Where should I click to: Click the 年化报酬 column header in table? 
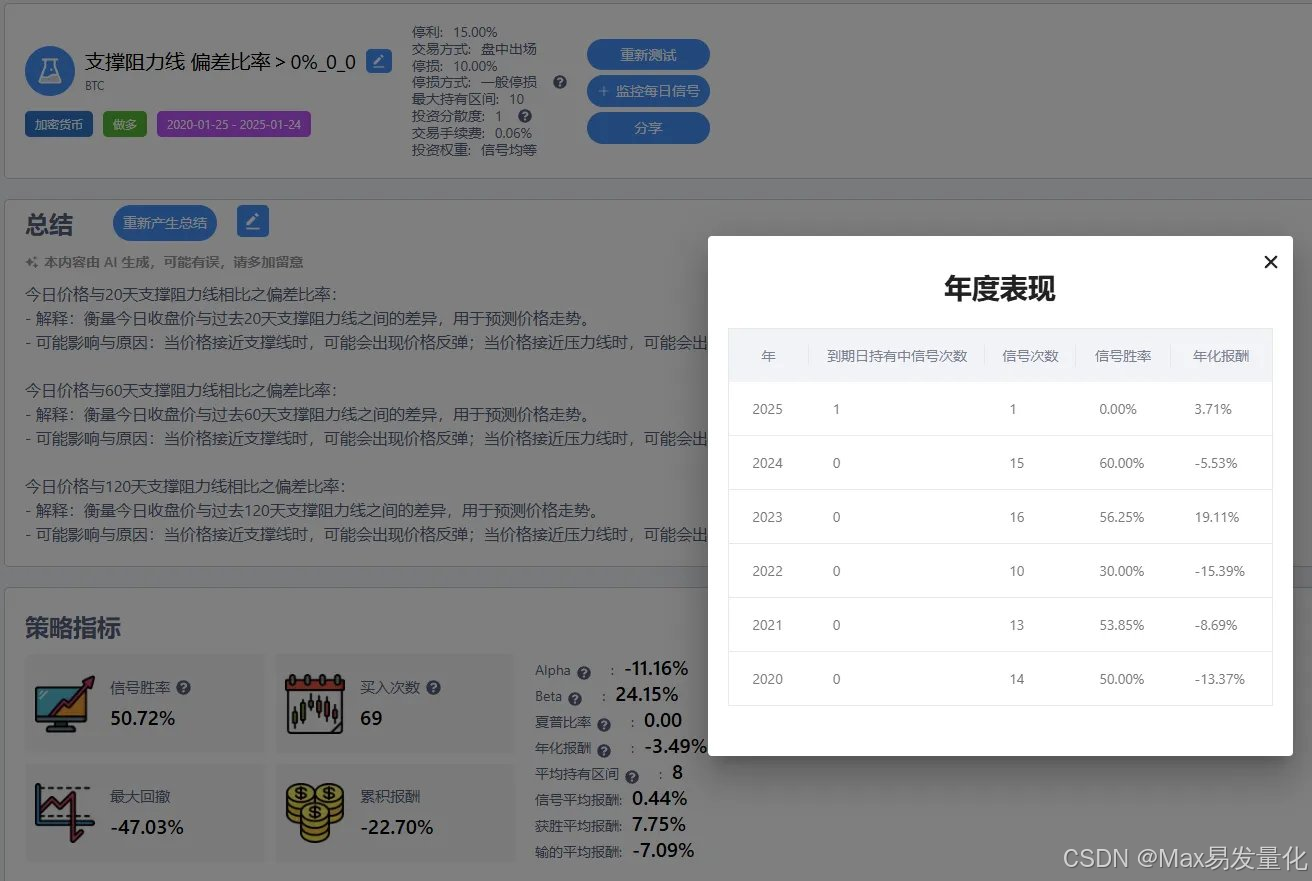click(x=1221, y=355)
